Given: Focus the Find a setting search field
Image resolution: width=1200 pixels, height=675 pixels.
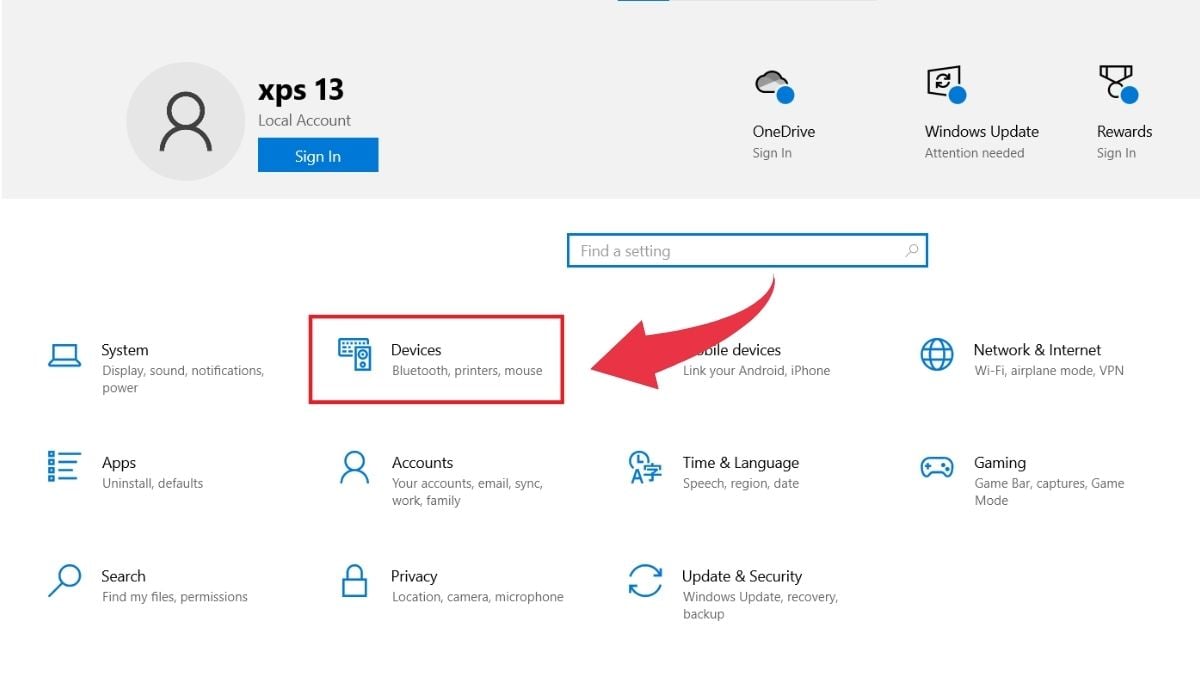Looking at the screenshot, I should pyautogui.click(x=747, y=251).
